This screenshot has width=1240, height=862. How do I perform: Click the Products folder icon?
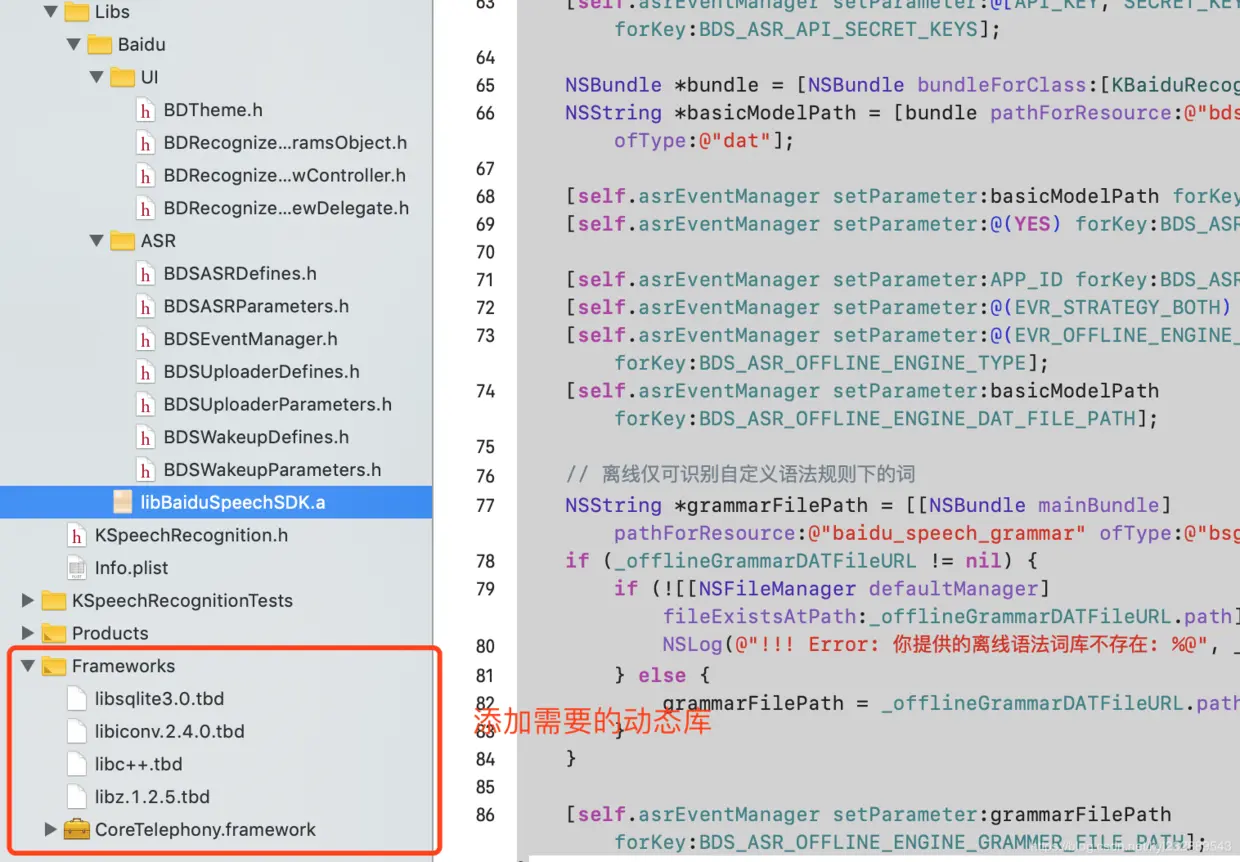pos(54,633)
